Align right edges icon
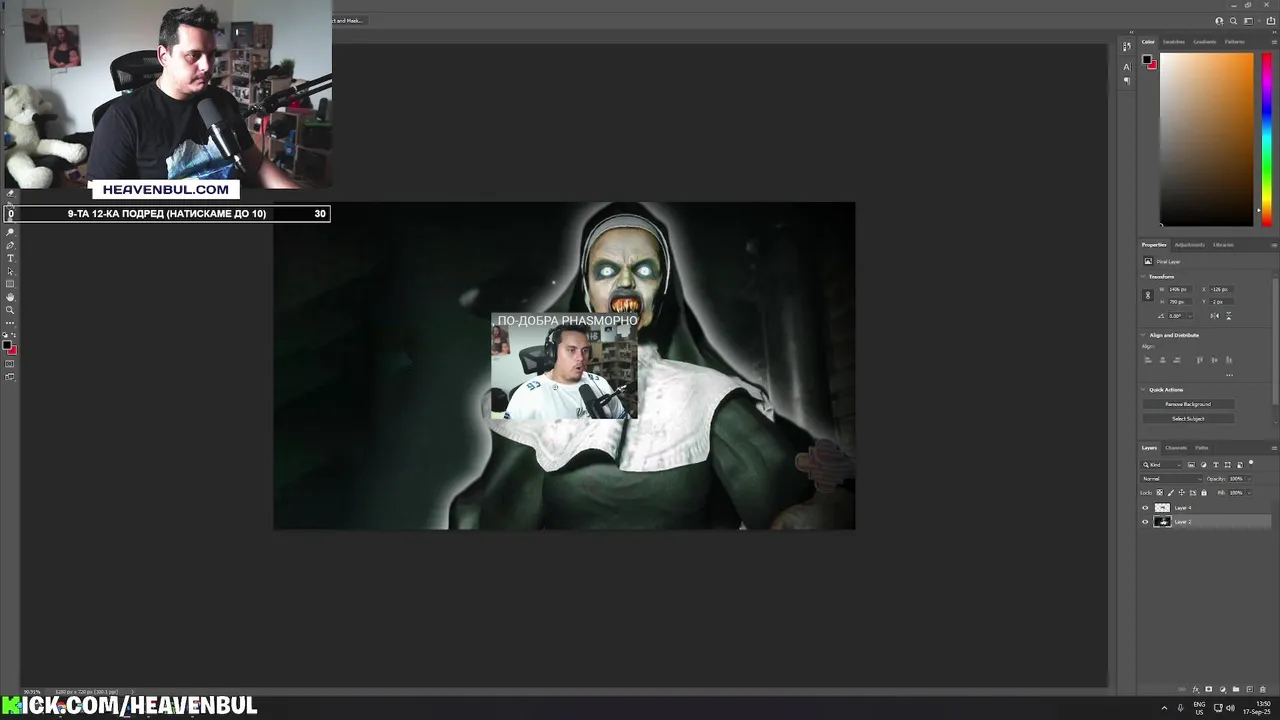Image resolution: width=1280 pixels, height=720 pixels. click(1176, 360)
